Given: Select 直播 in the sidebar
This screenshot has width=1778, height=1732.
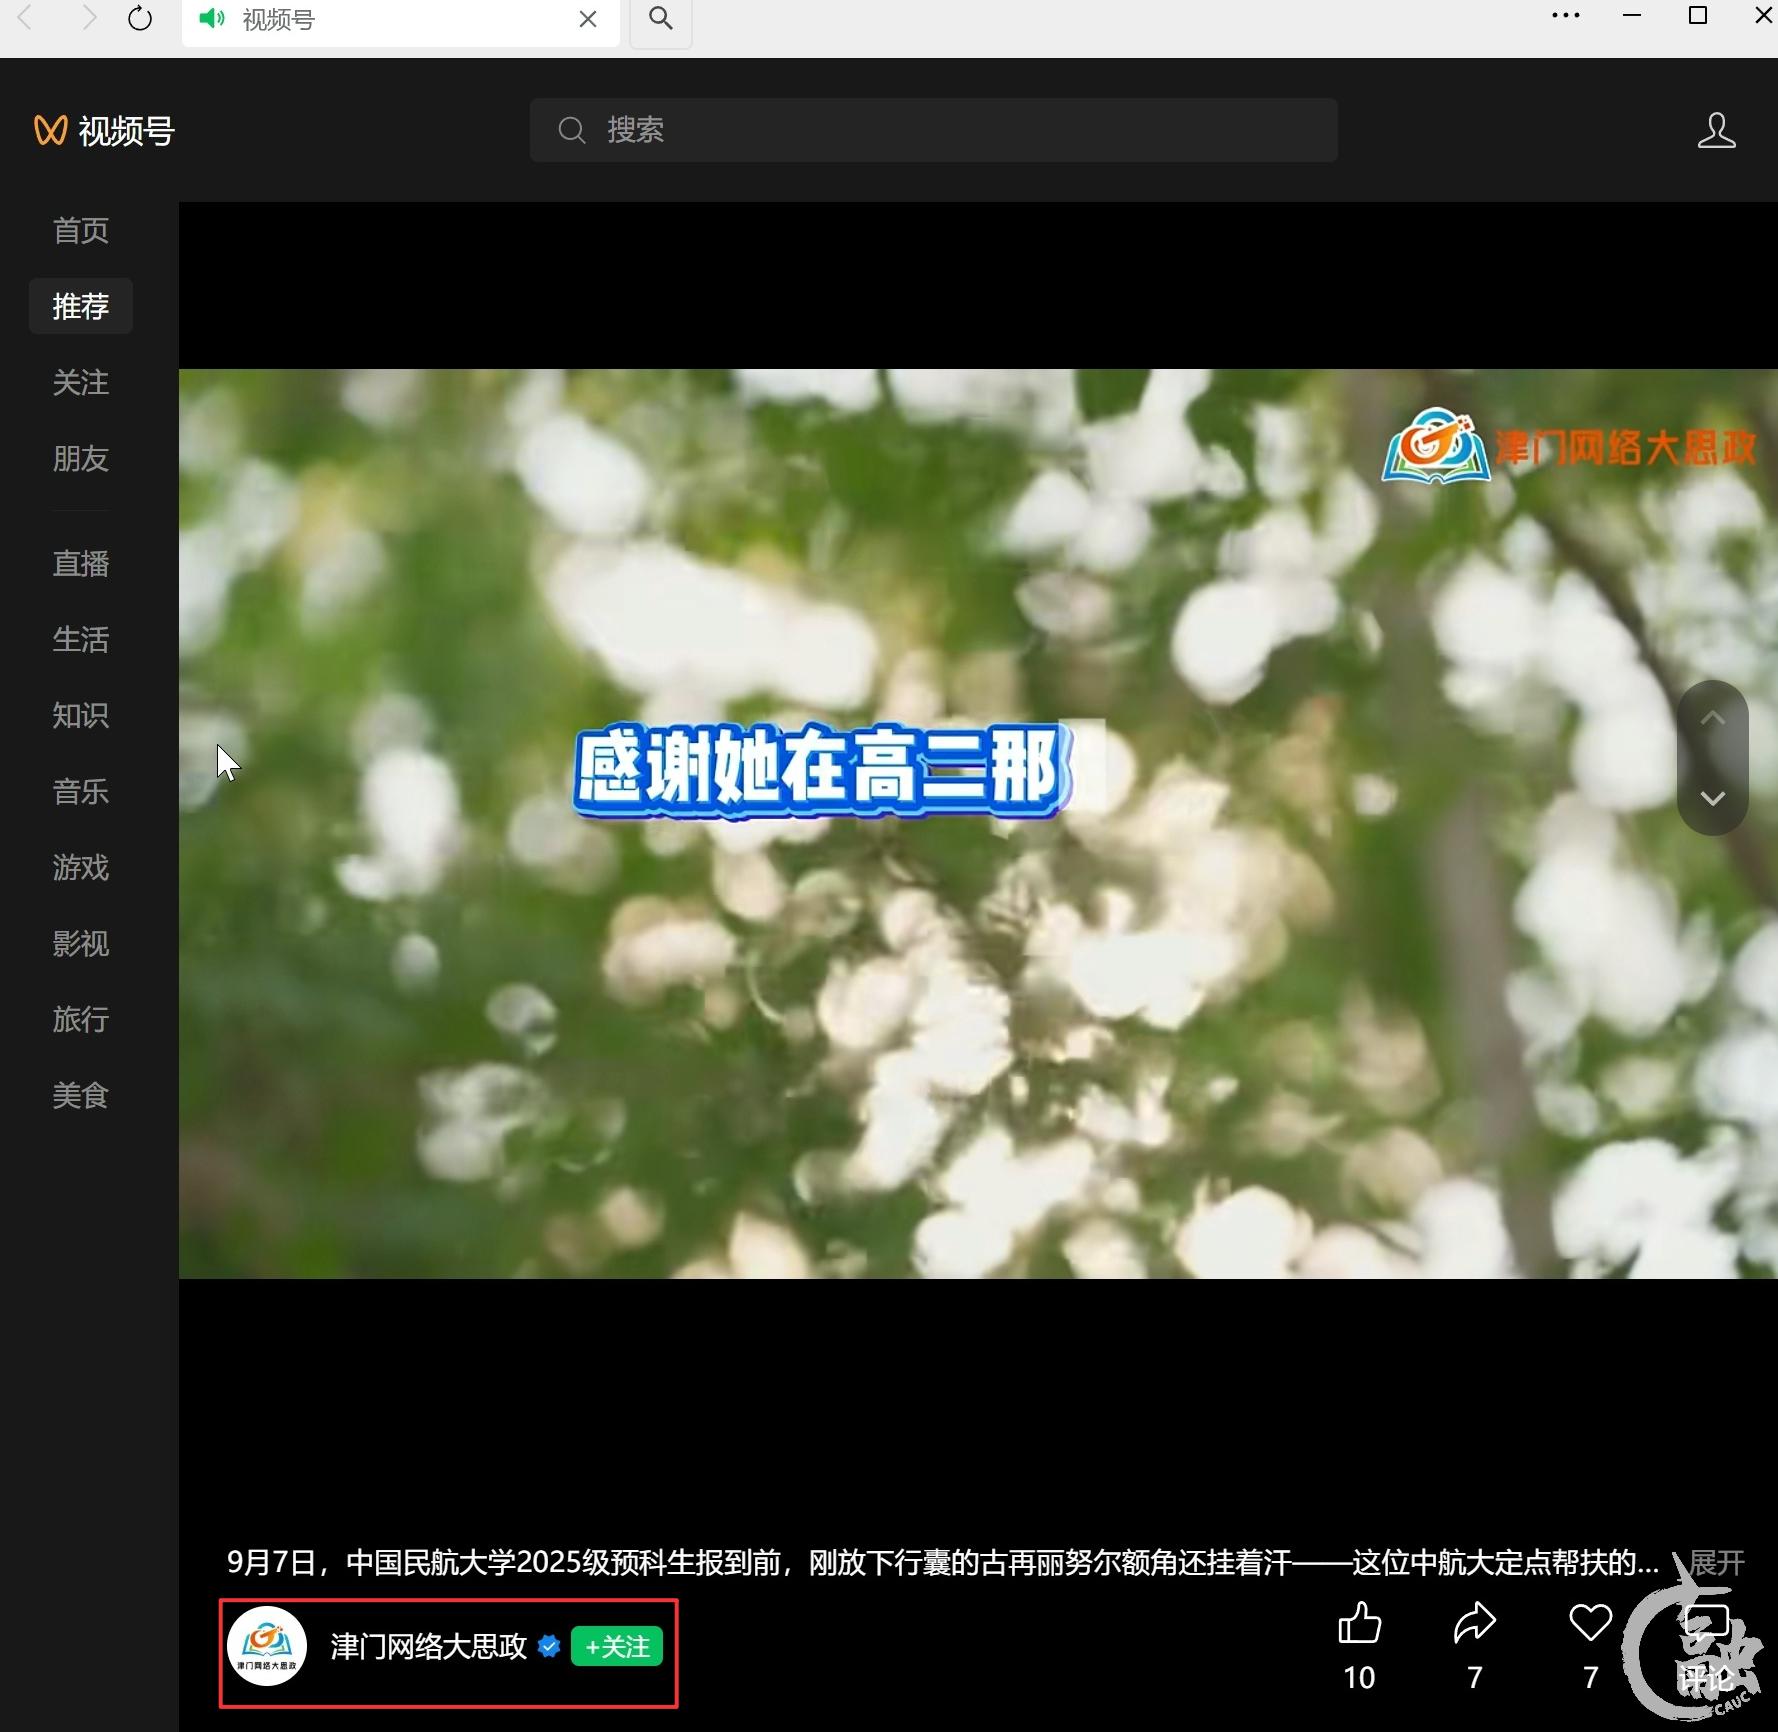Looking at the screenshot, I should [81, 564].
